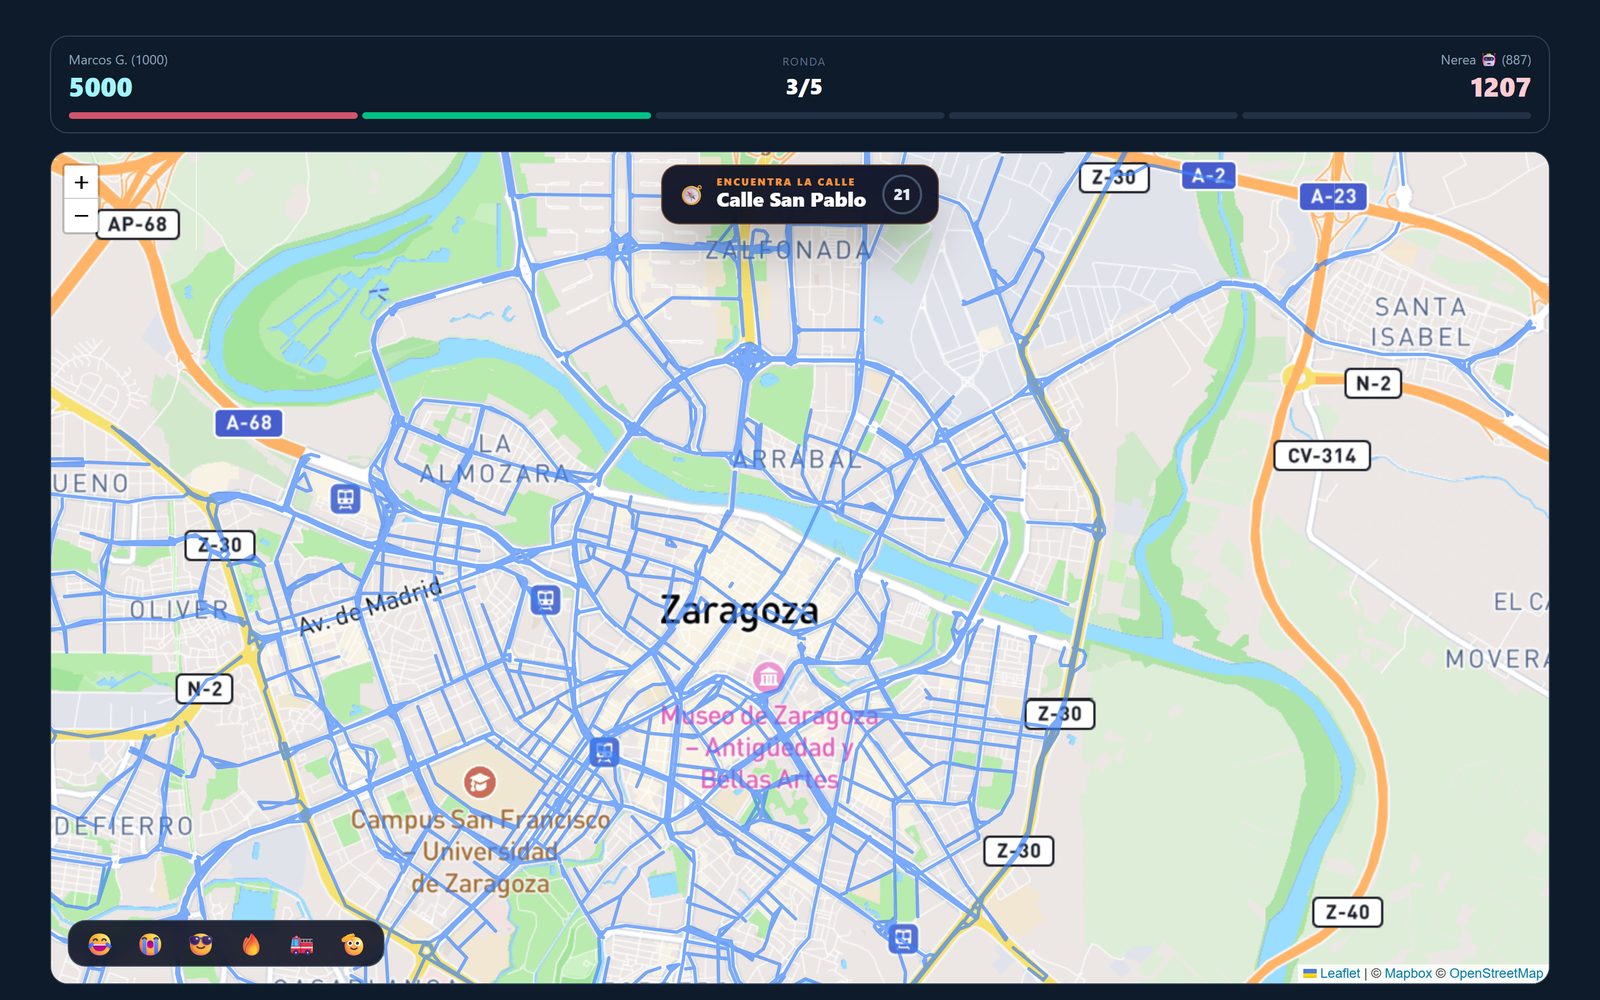Click the LA ALMOZARA neighborhood label

[x=494, y=458]
